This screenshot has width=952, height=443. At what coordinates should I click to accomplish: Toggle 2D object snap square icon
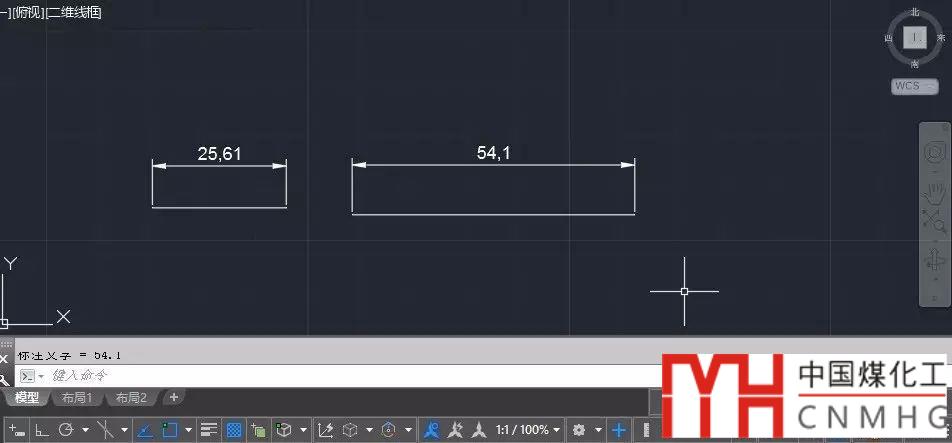tap(169, 430)
